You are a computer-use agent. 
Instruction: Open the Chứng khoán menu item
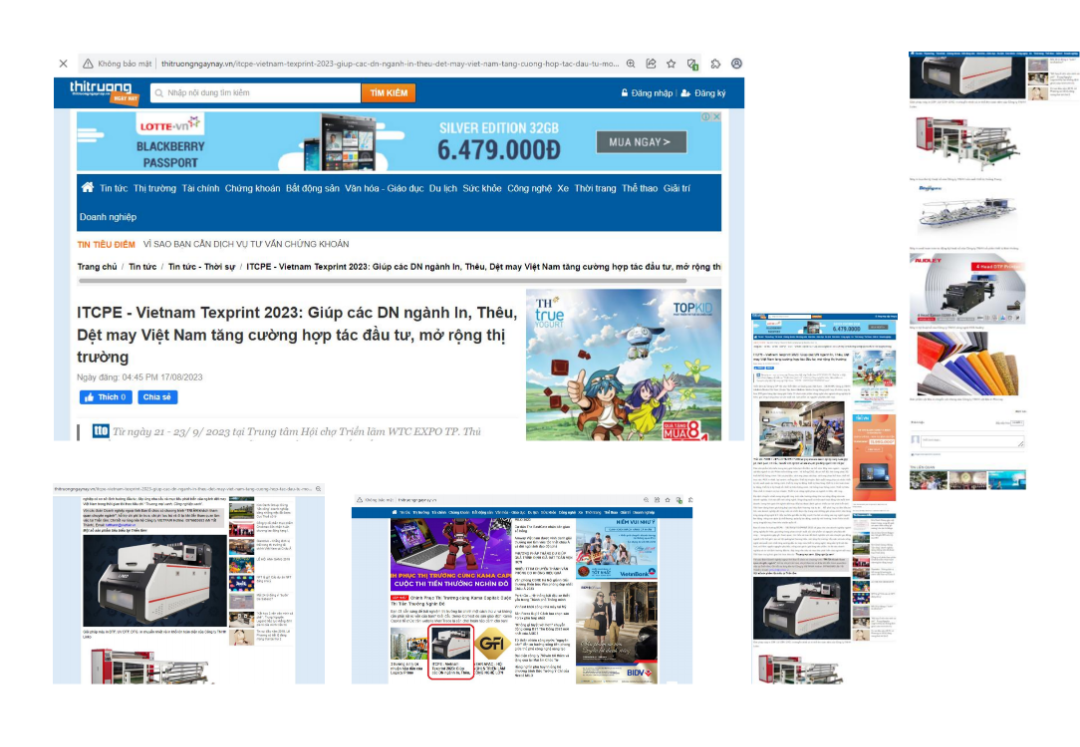pyautogui.click(x=252, y=188)
